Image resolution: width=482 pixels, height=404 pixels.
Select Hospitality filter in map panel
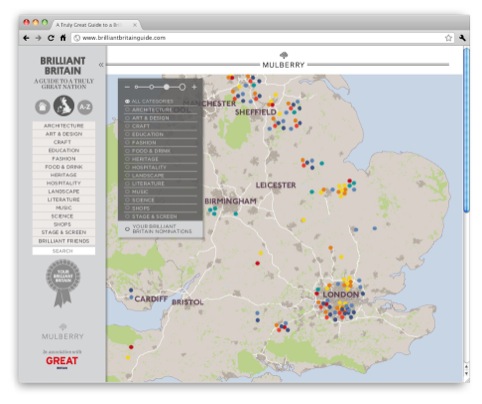(161, 167)
